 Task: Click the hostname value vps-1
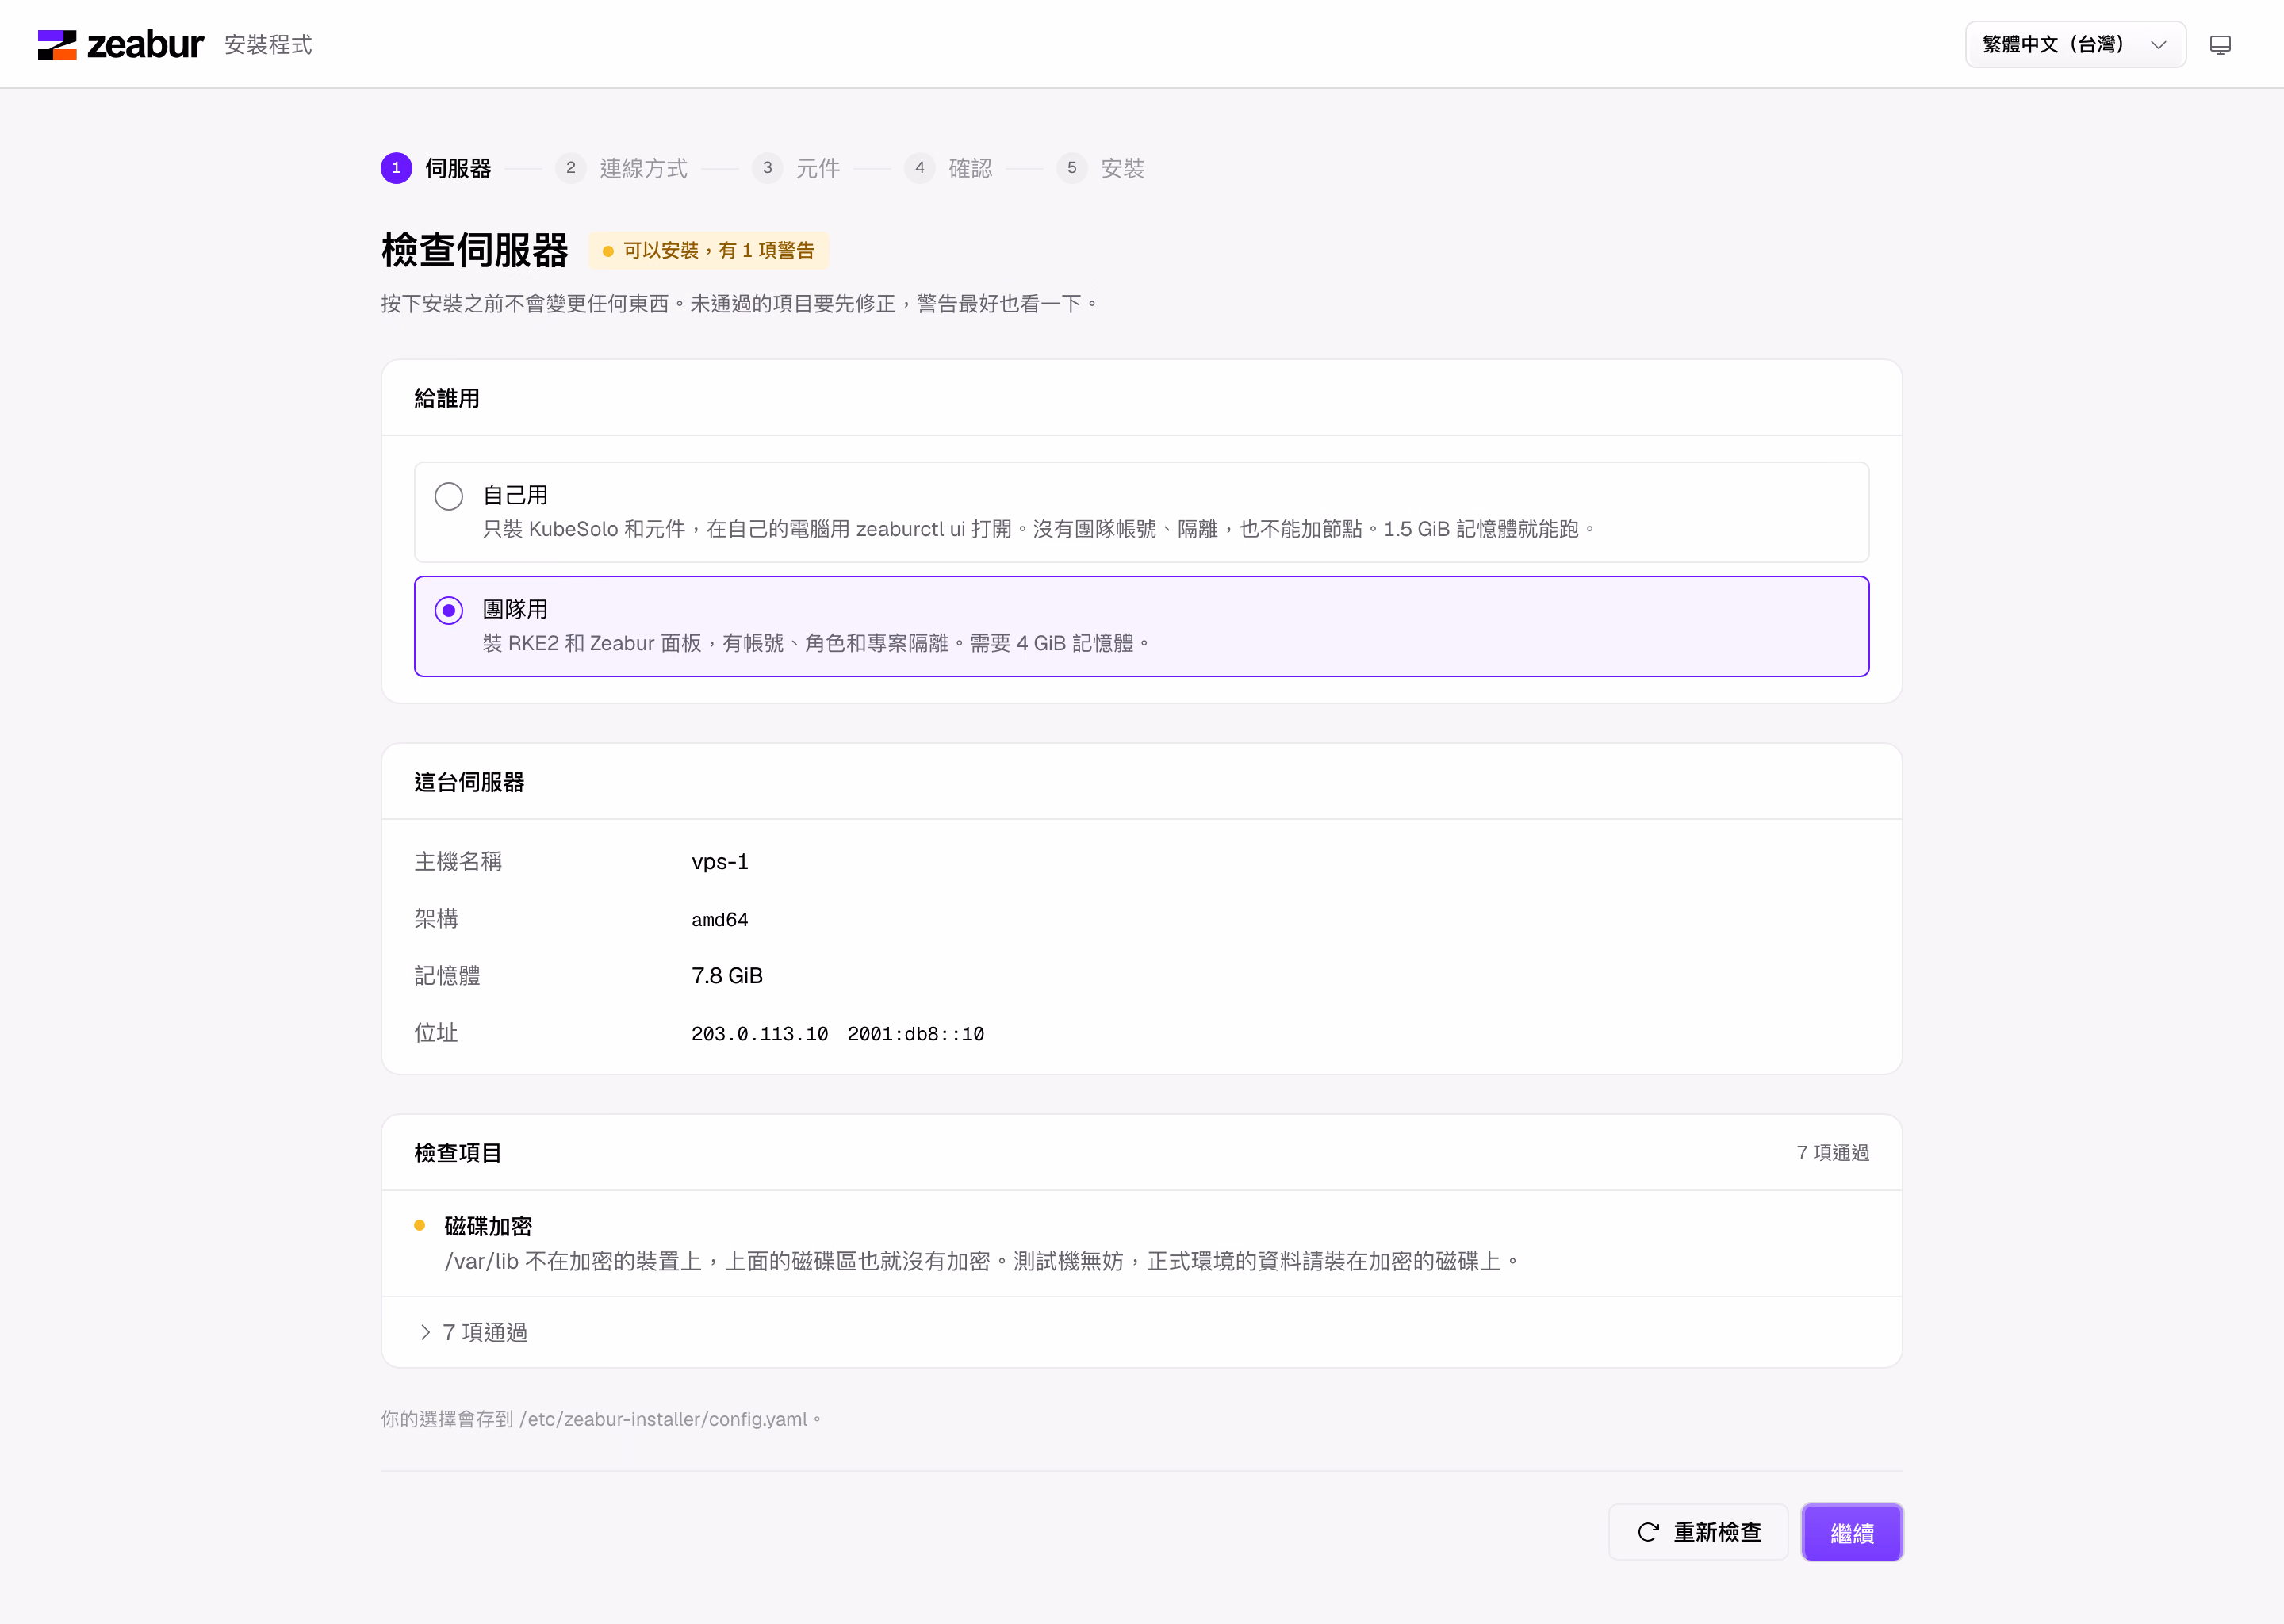(x=720, y=862)
